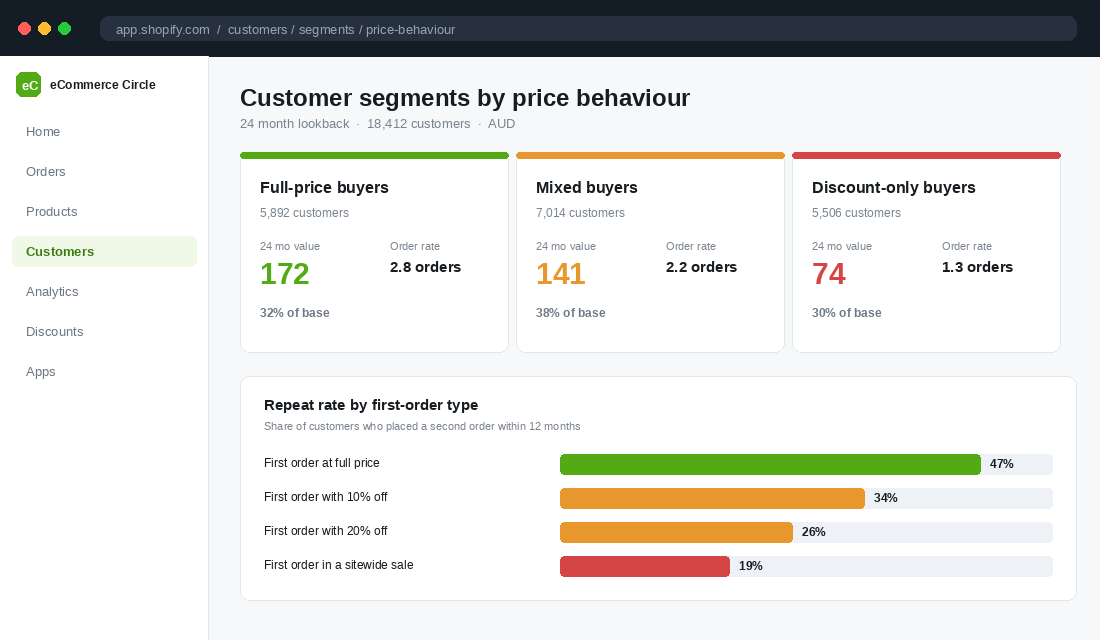The width and height of the screenshot is (1100, 640).
Task: Click the 26% percentage label
Action: point(813,532)
